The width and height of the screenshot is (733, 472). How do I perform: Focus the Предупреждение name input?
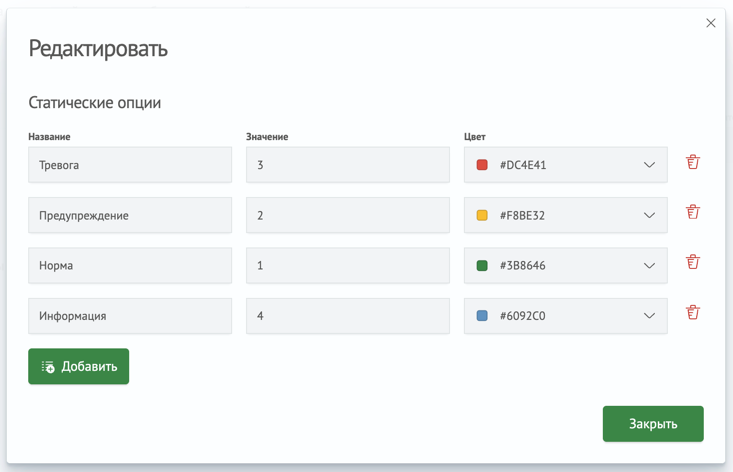pyautogui.click(x=130, y=215)
